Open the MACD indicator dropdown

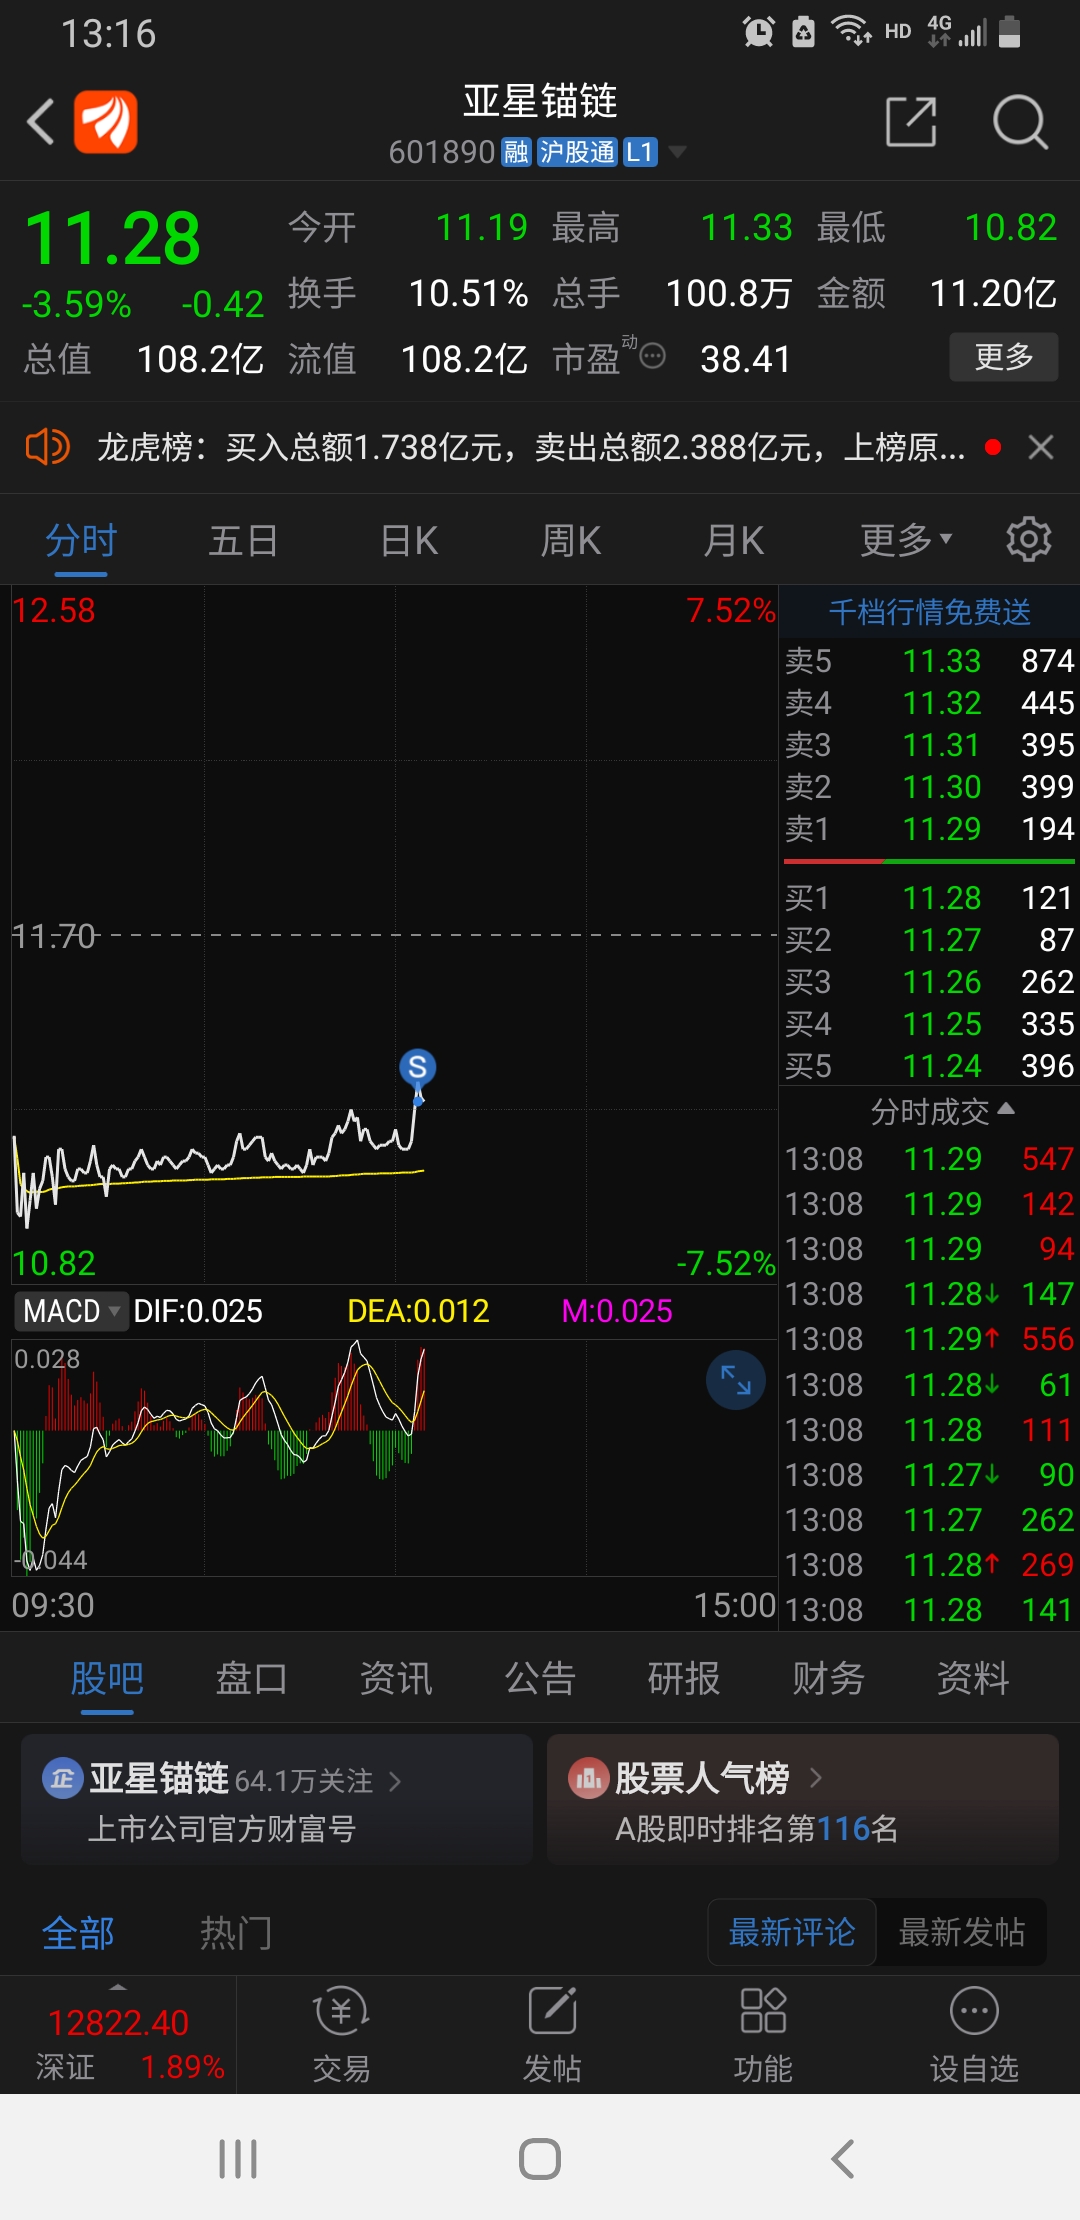click(71, 1311)
